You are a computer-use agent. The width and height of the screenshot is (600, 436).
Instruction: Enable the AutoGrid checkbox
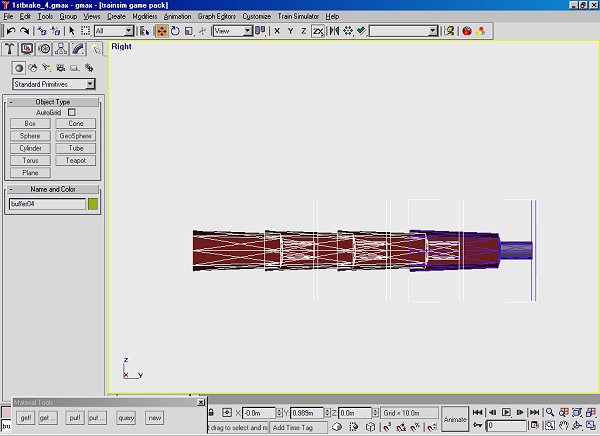(72, 112)
